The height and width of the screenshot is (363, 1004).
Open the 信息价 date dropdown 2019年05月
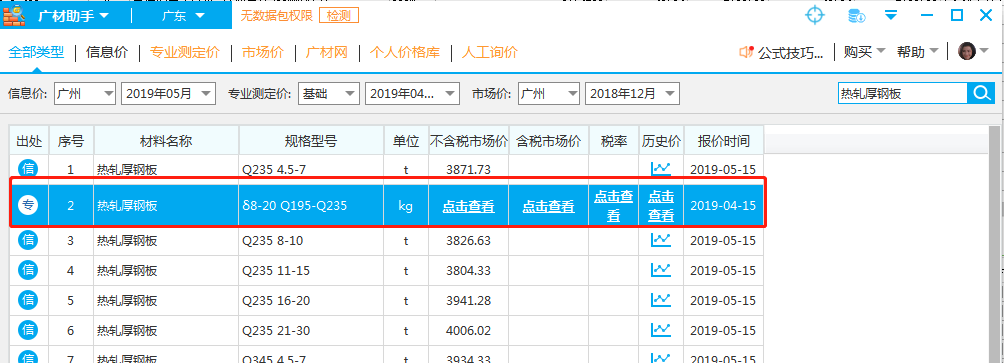168,93
